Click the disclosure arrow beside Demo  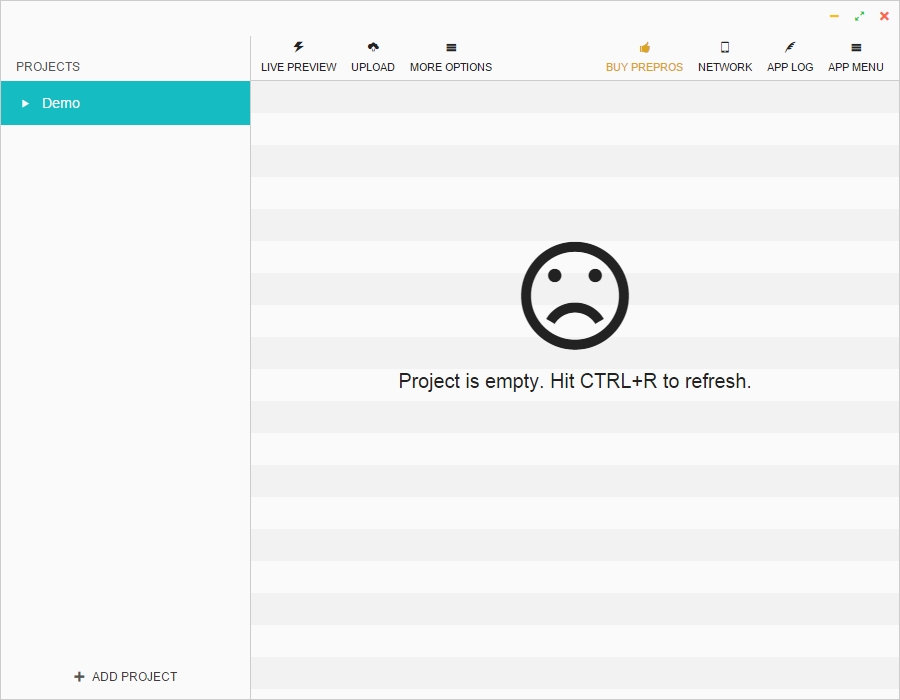click(26, 103)
